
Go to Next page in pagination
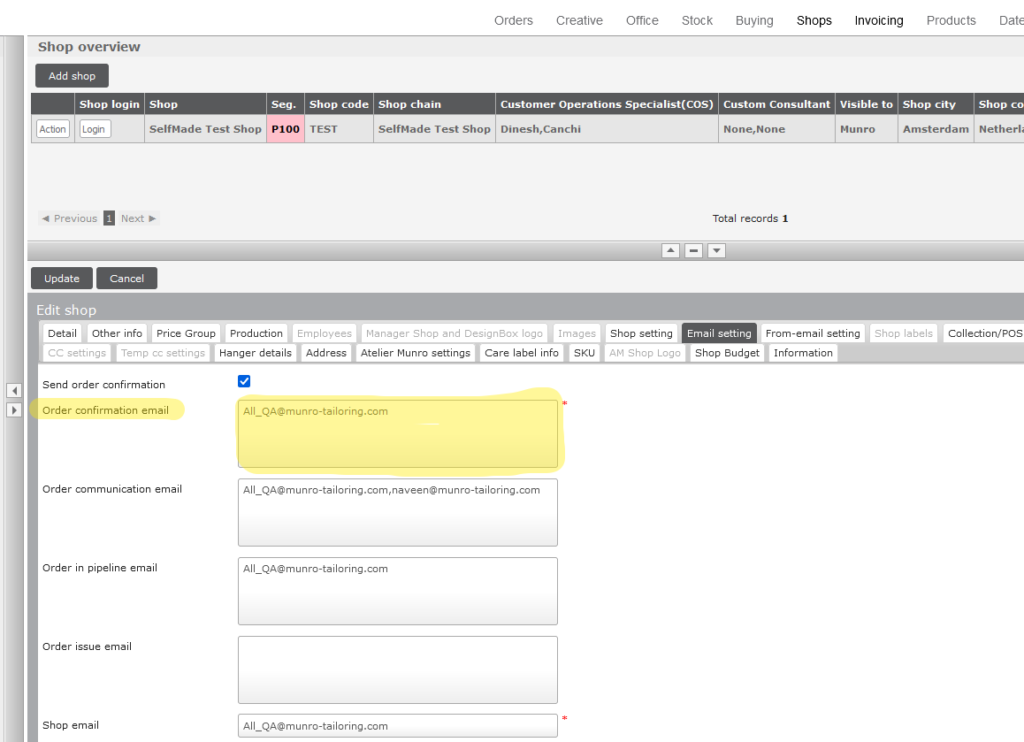click(x=139, y=218)
